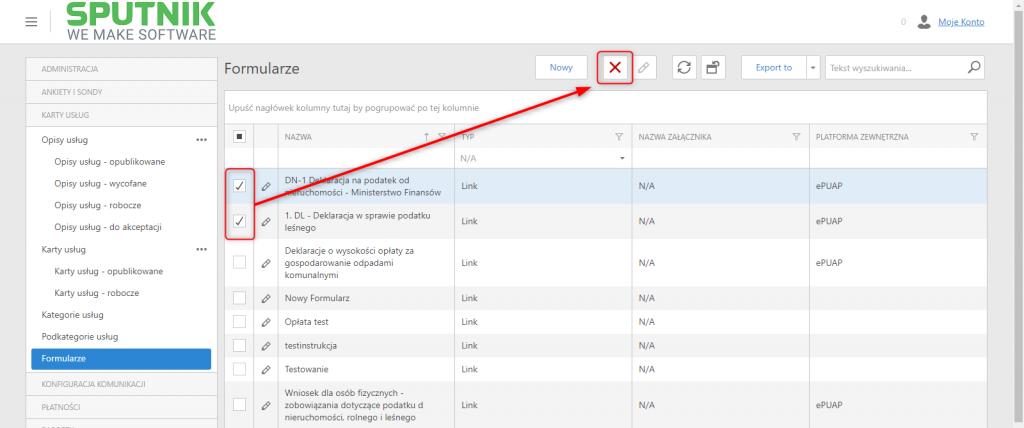
Task: Edit pencil icon for Nowy Formularz row
Action: point(266,298)
